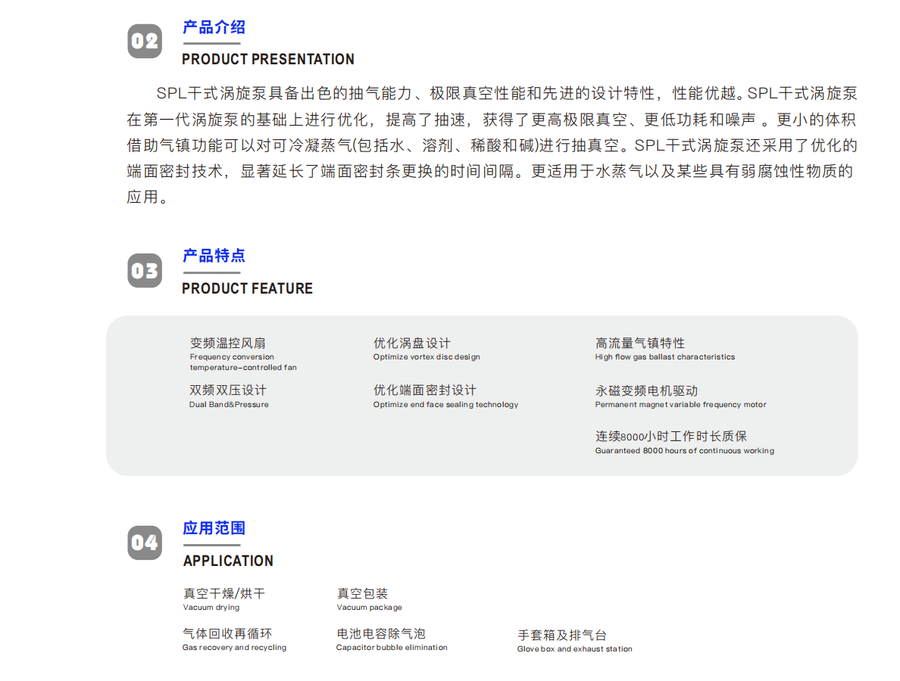
Task: Select 'Capacitor bubble elimination' text
Action: click(391, 648)
